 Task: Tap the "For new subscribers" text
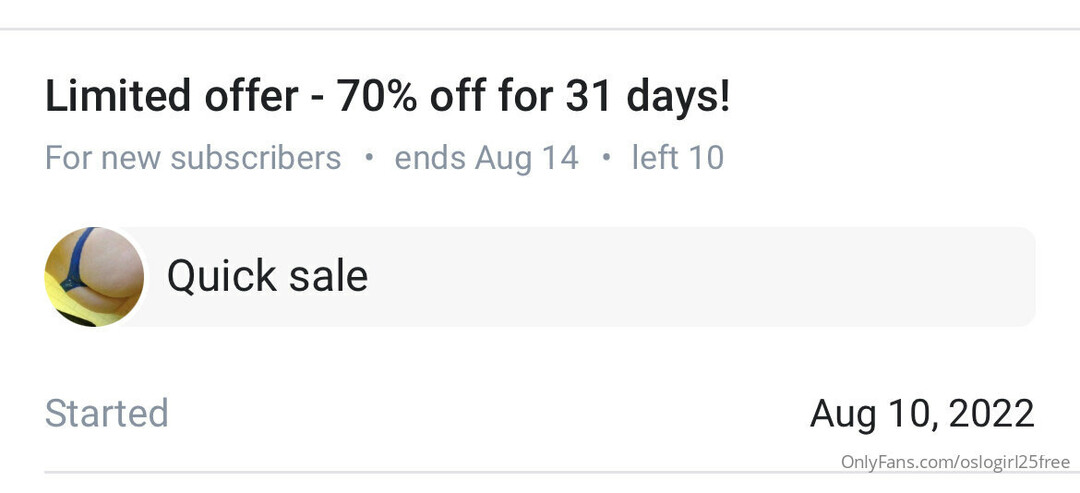[x=193, y=158]
